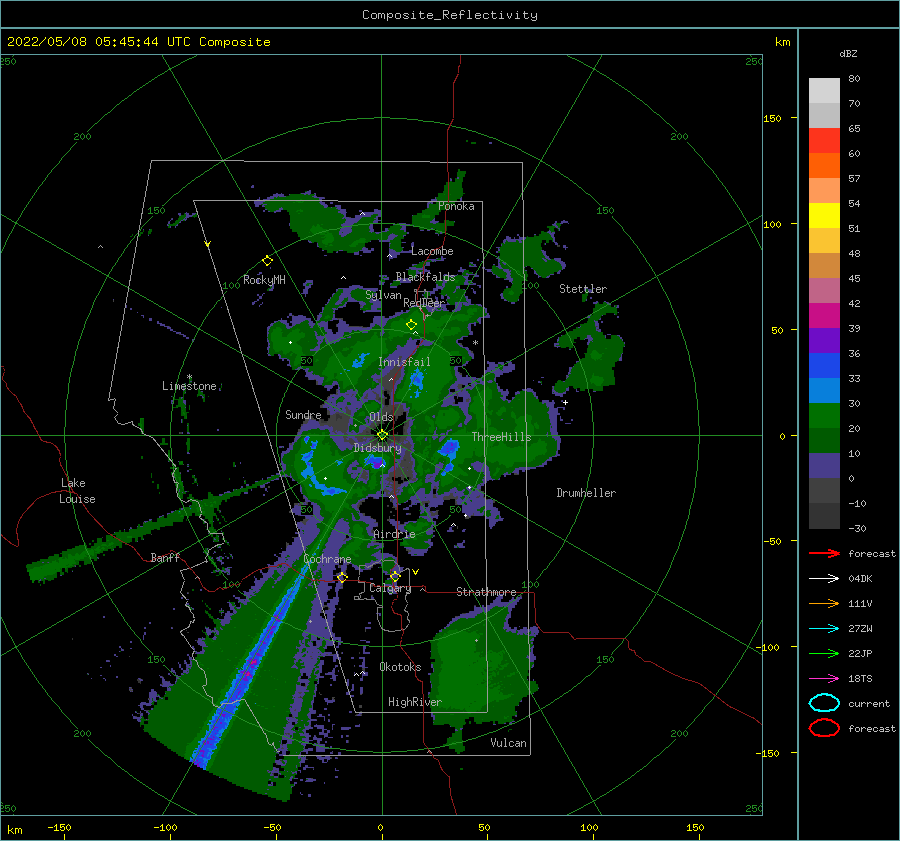Select the purple 39 dBZ color swatch
This screenshot has width=900, height=841.
[824, 340]
